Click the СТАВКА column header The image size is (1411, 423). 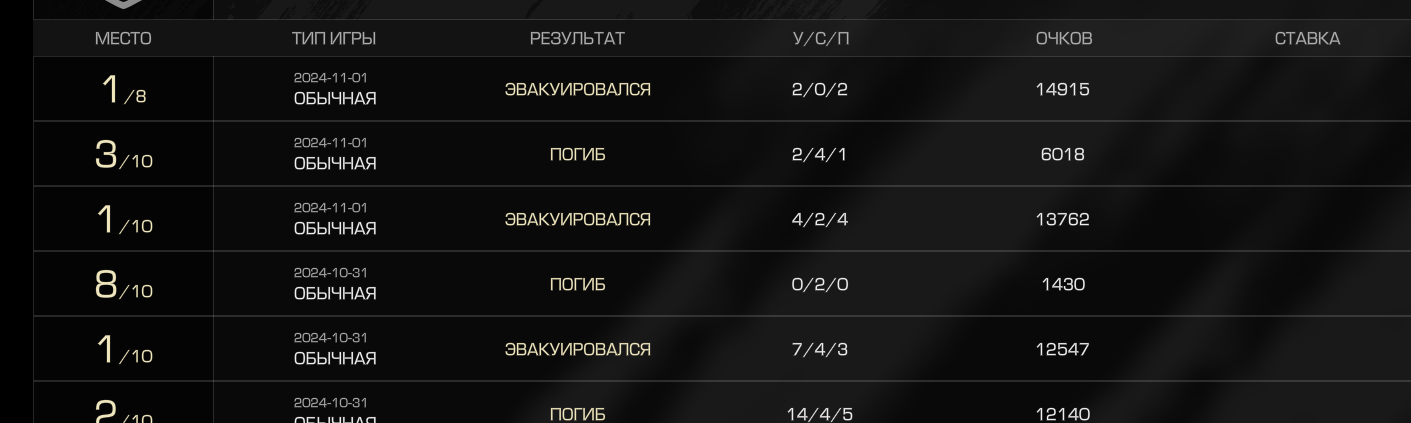point(1307,39)
